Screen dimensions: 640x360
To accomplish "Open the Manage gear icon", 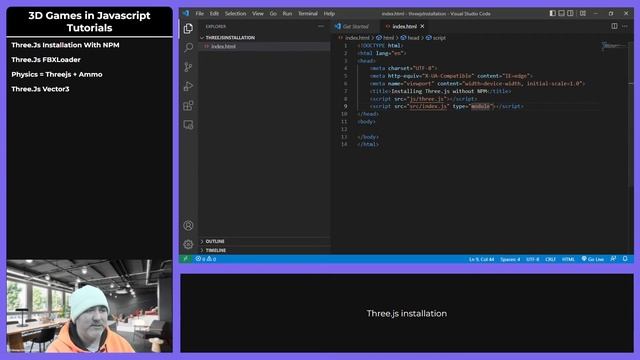I will (188, 244).
